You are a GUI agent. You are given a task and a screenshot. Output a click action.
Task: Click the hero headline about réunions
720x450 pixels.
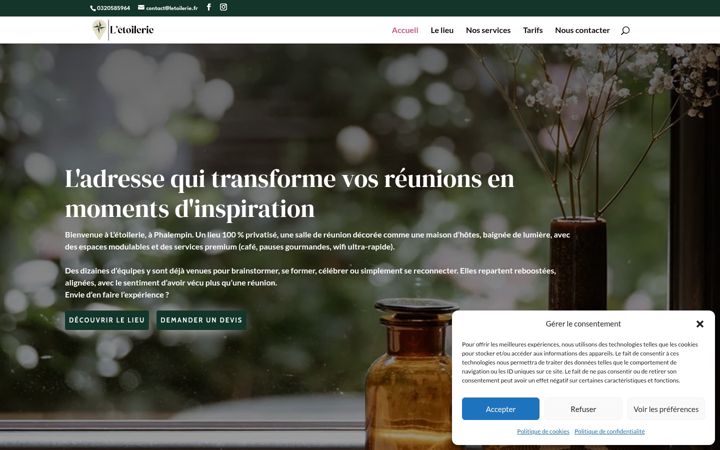289,193
